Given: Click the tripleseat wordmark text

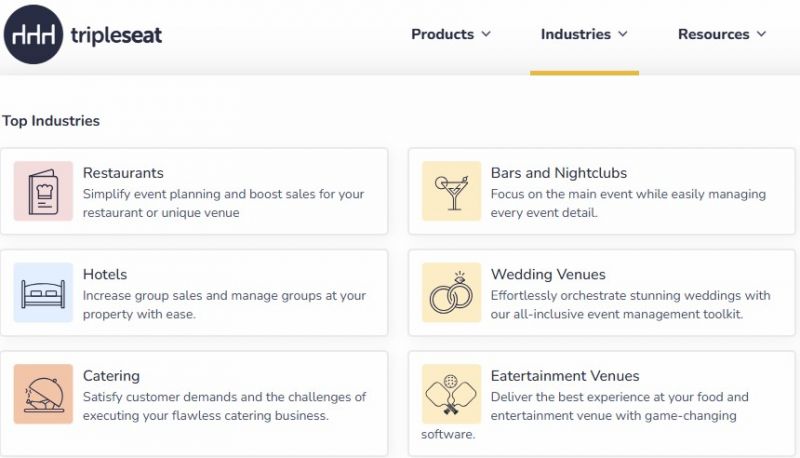Looking at the screenshot, I should tap(116, 35).
